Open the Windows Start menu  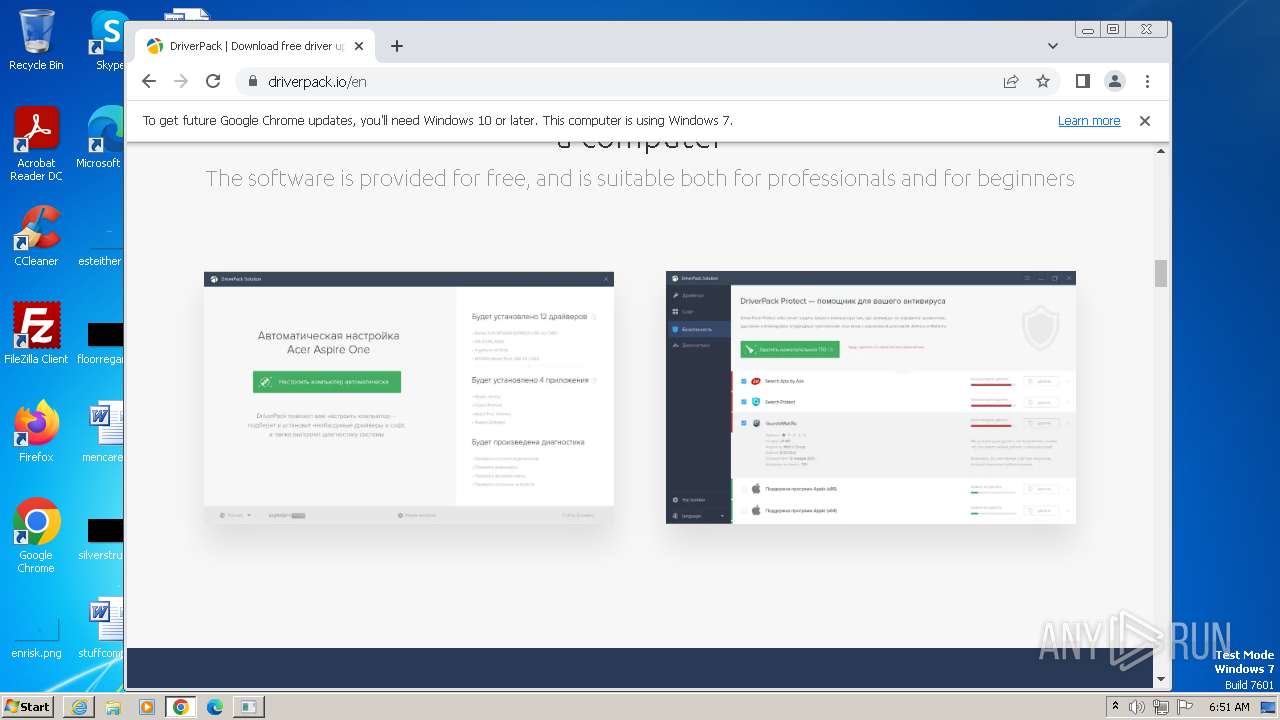pyautogui.click(x=27, y=706)
